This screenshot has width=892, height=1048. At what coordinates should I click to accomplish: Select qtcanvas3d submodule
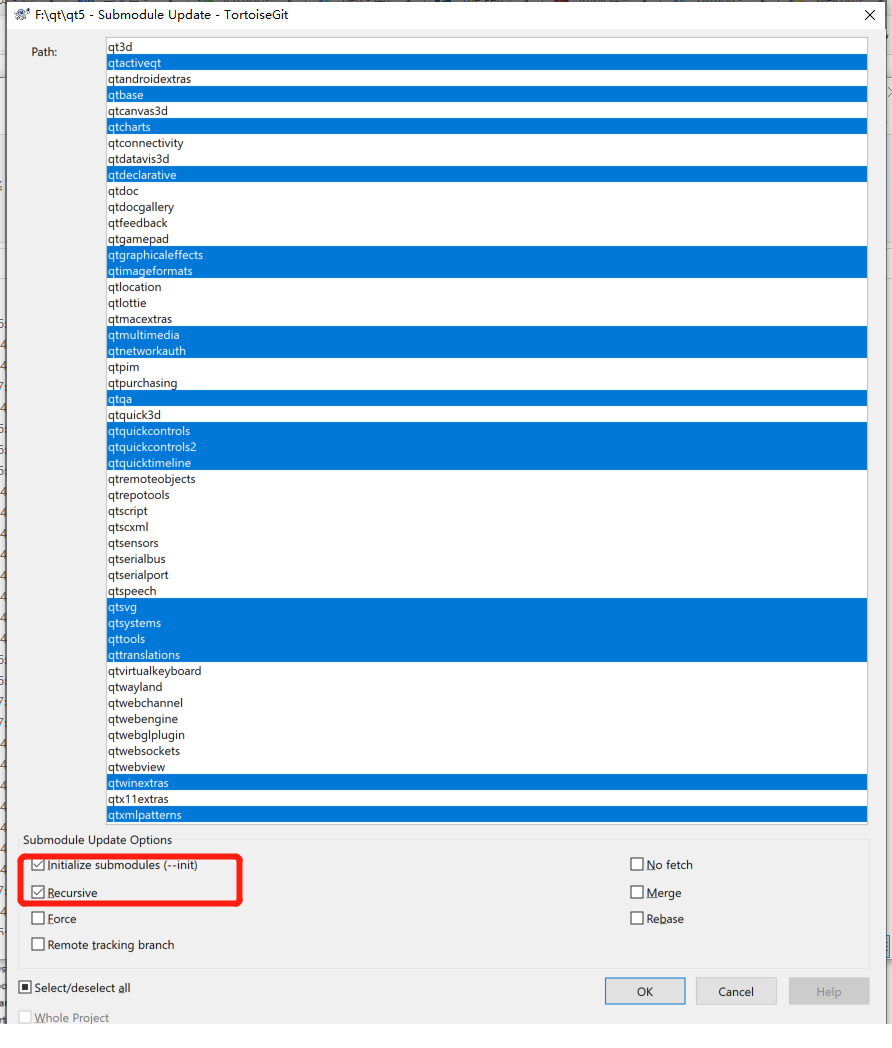(x=486, y=111)
